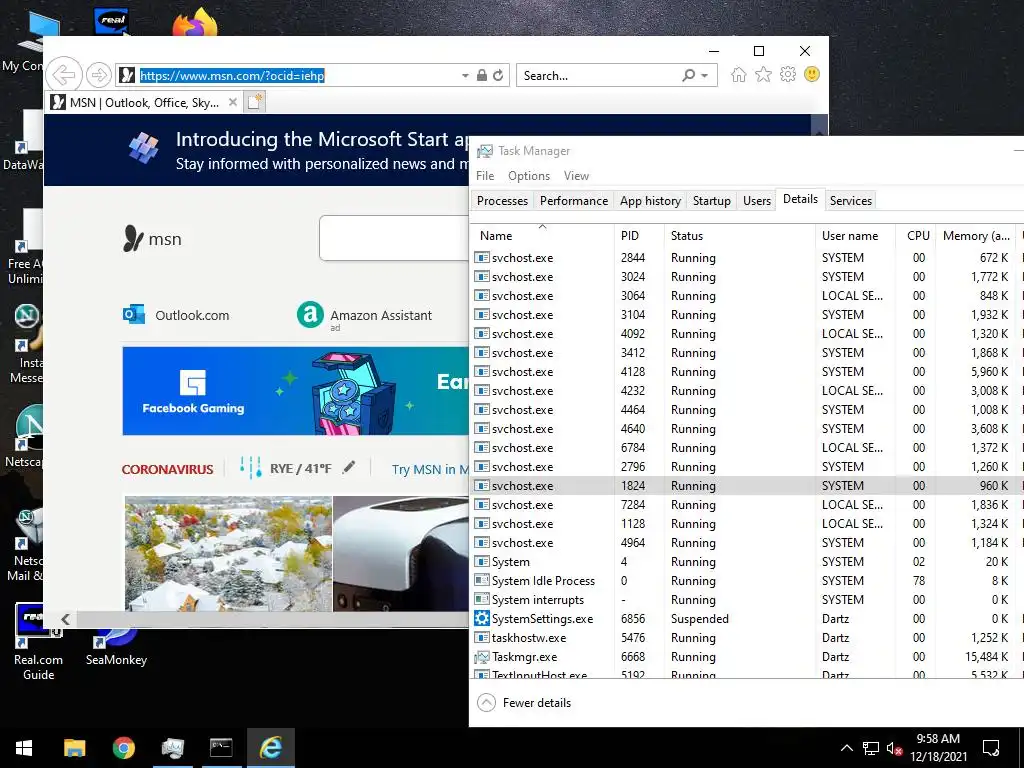The height and width of the screenshot is (768, 1024).
Task: Click the Internet Explorer taskbar icon
Action: [x=270, y=748]
